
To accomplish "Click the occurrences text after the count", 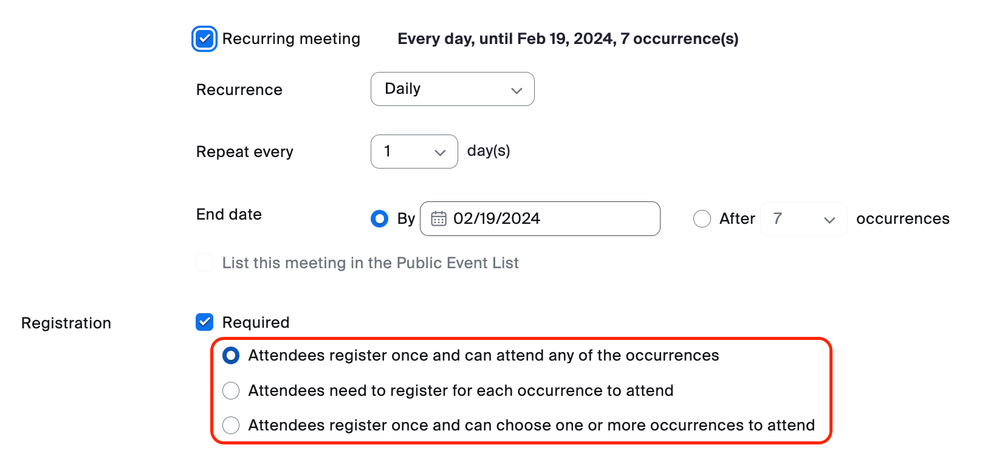I will point(902,219).
